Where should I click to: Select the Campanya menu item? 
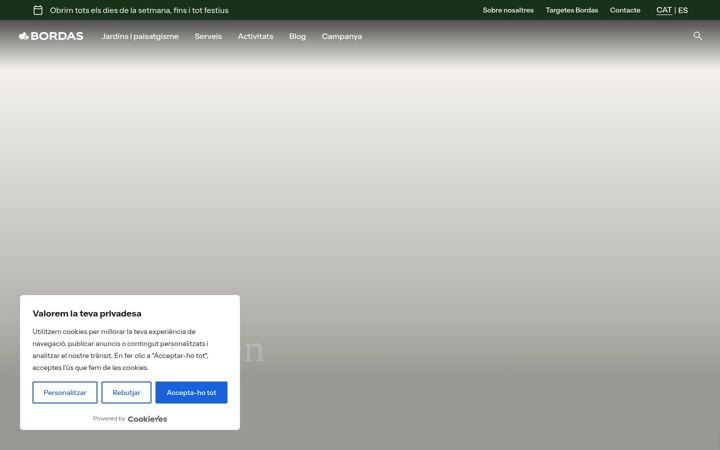[x=342, y=36]
